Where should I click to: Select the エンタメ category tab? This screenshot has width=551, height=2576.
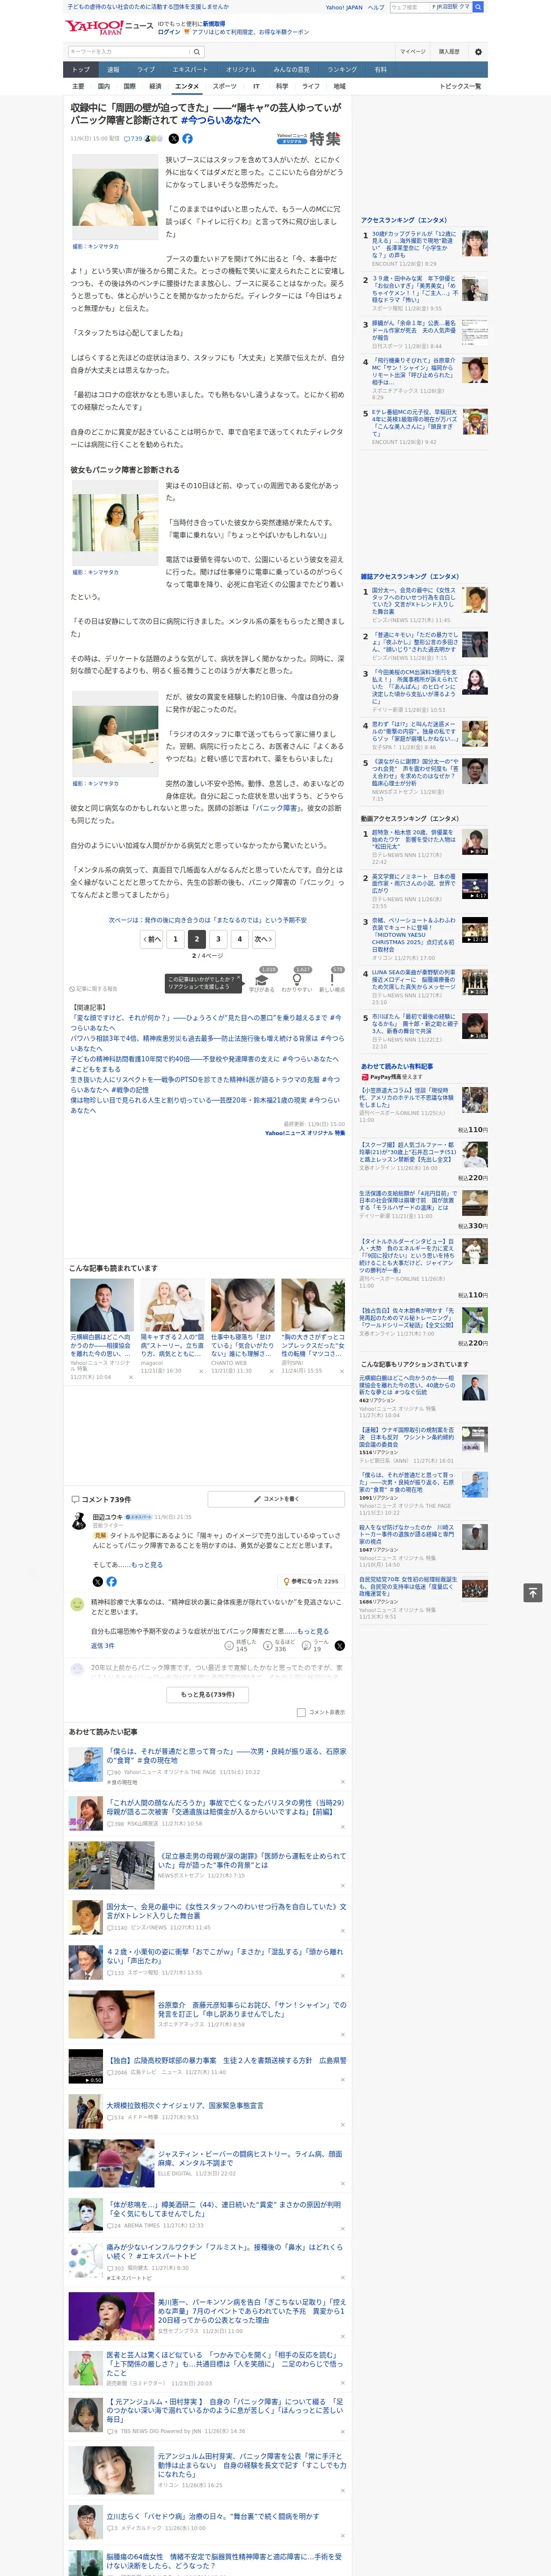[187, 87]
